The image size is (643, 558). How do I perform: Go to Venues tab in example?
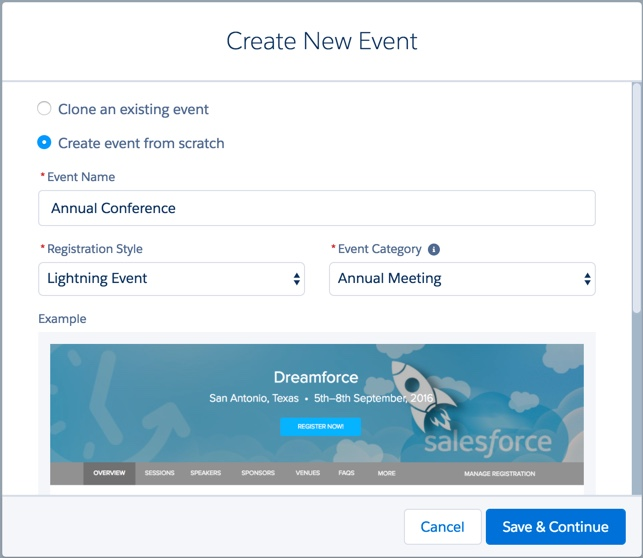307,473
